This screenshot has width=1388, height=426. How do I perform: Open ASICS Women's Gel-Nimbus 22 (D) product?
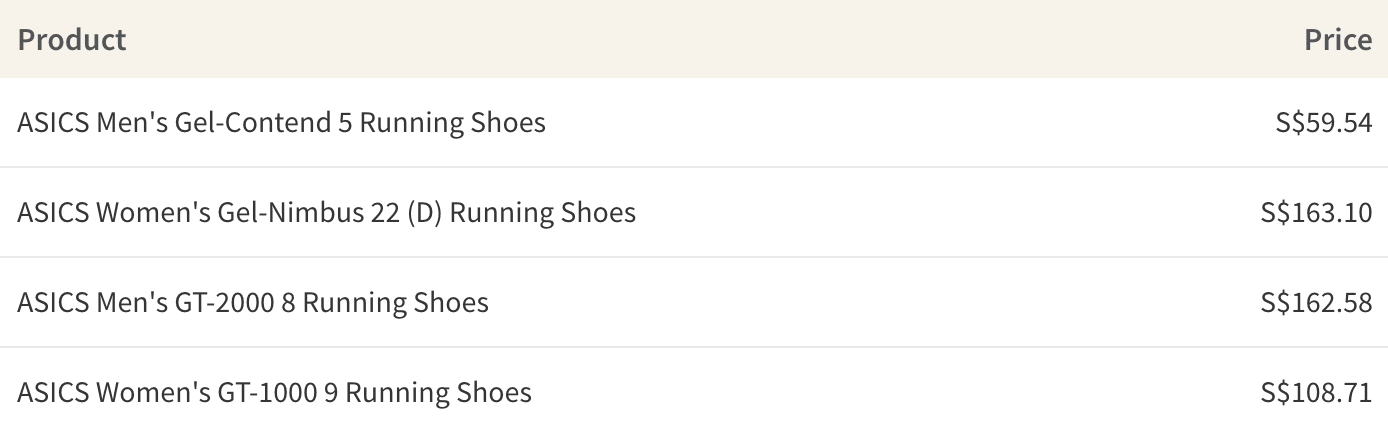tap(326, 213)
